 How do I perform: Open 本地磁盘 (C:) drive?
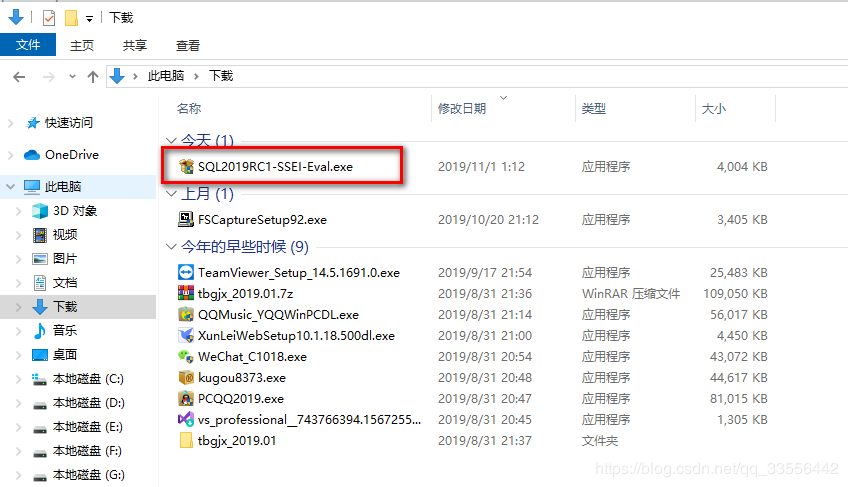coord(88,379)
